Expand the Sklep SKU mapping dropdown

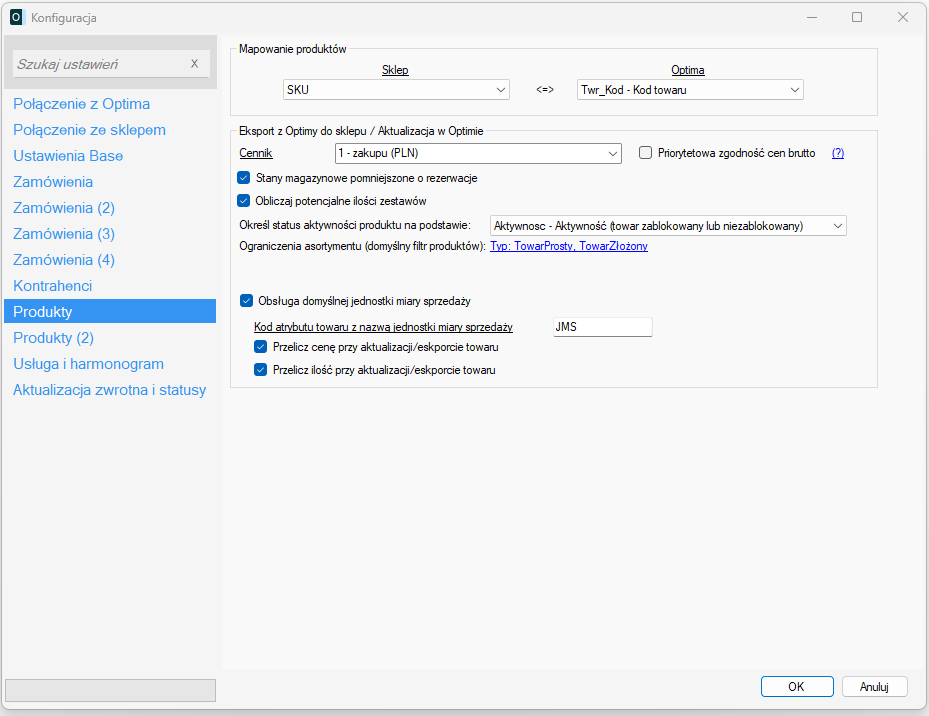[x=396, y=90]
